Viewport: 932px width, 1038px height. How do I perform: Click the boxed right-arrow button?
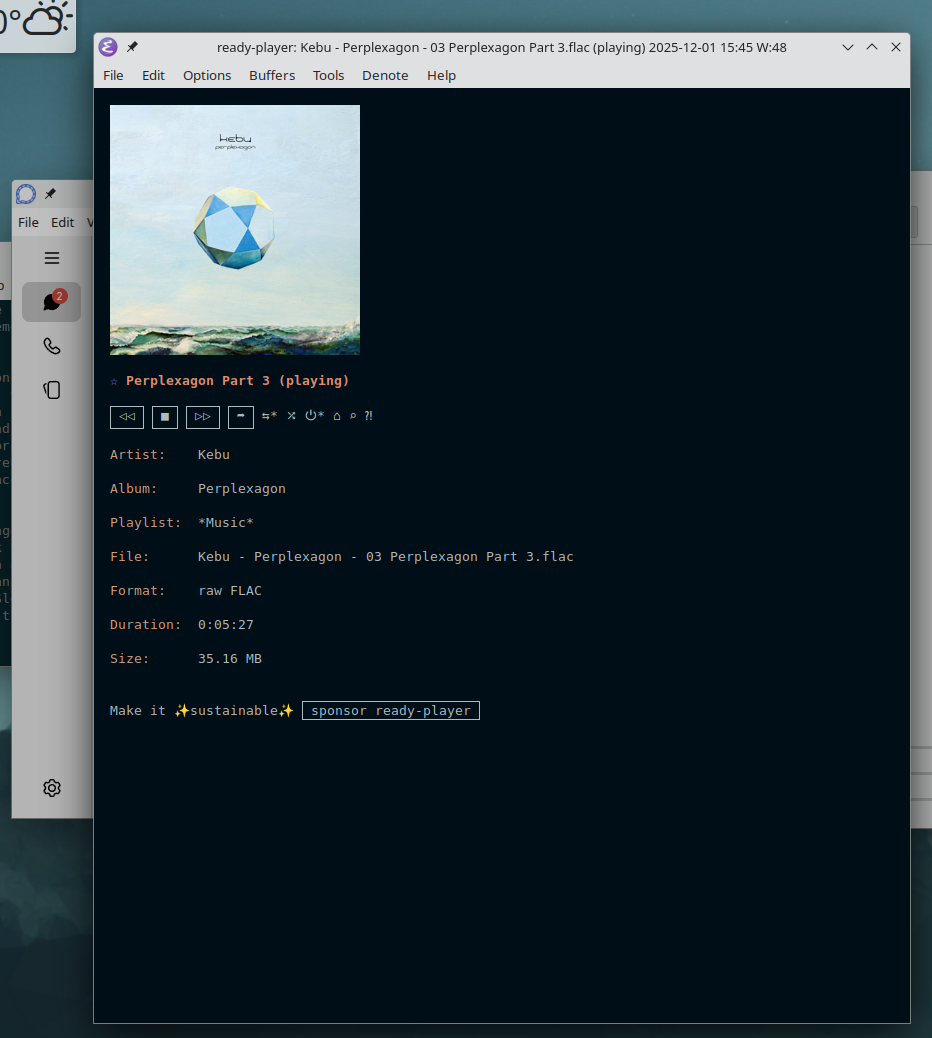coord(241,416)
